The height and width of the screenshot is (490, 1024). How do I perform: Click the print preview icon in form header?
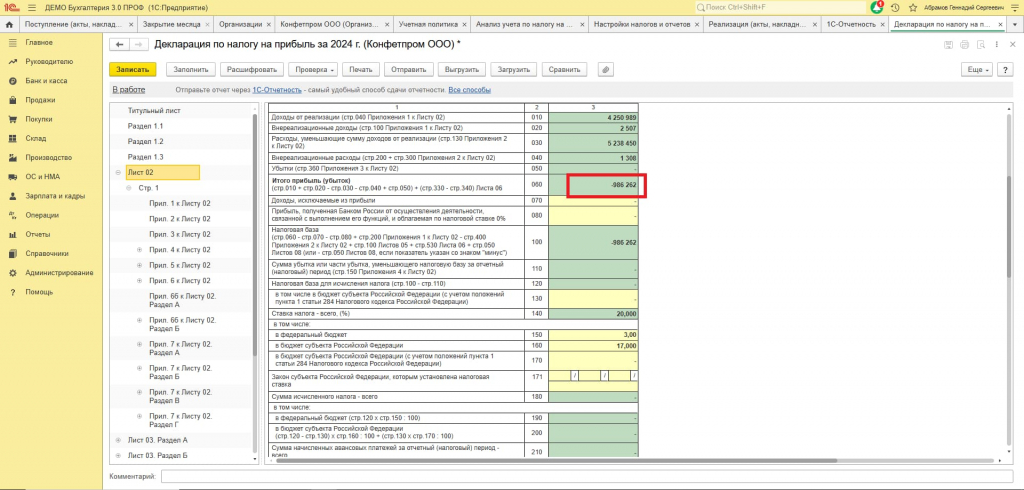980,44
